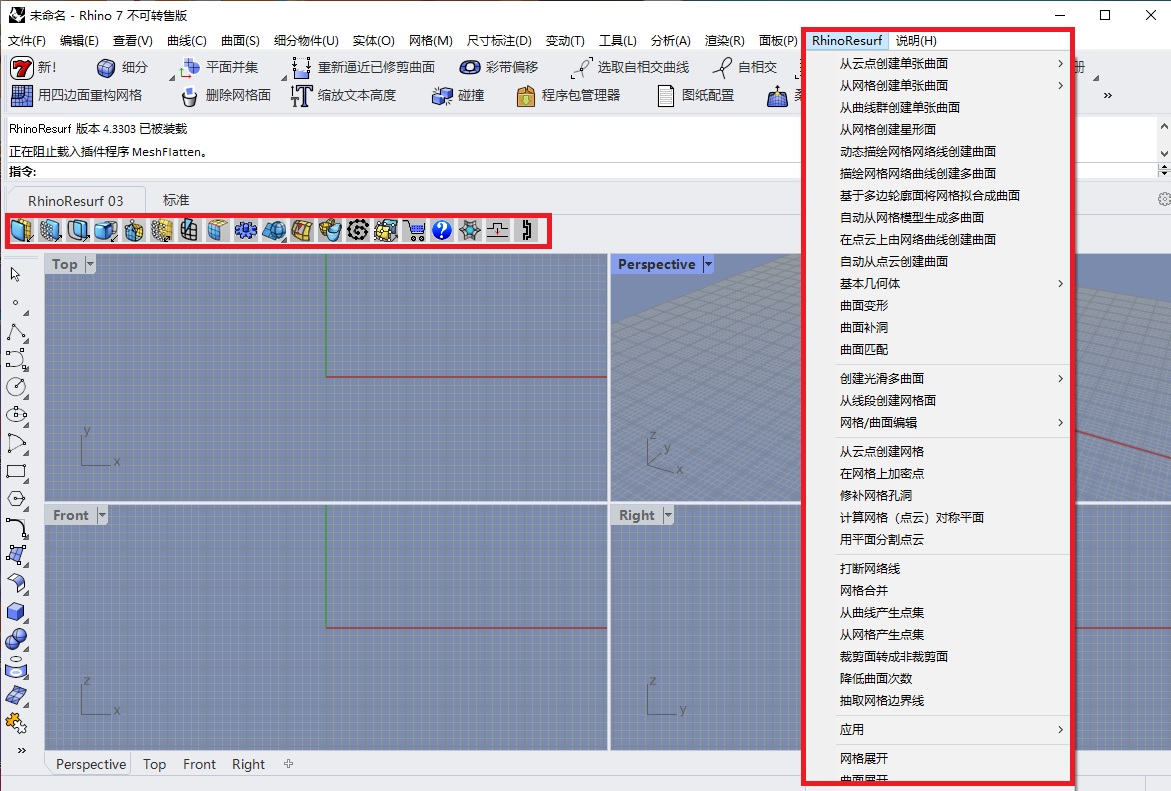Select the blue Box solid tool
This screenshot has width=1171, height=791.
tap(16, 612)
